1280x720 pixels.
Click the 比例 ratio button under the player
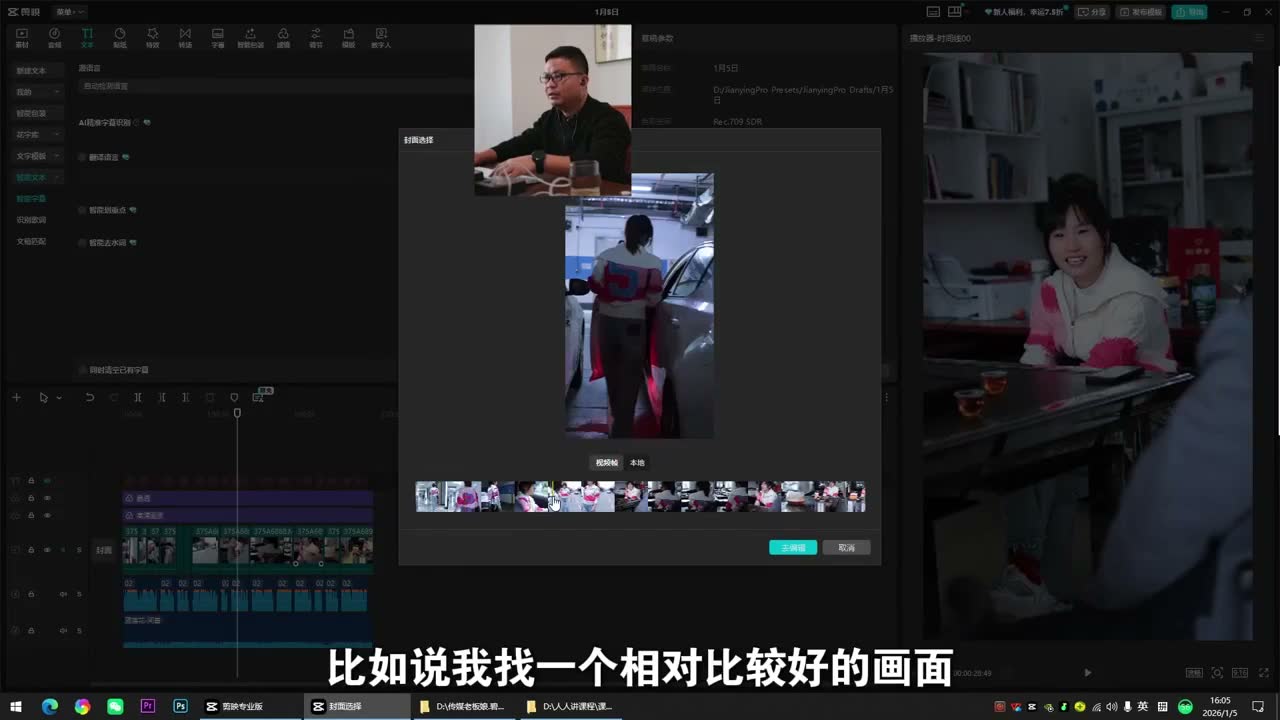tap(1239, 673)
